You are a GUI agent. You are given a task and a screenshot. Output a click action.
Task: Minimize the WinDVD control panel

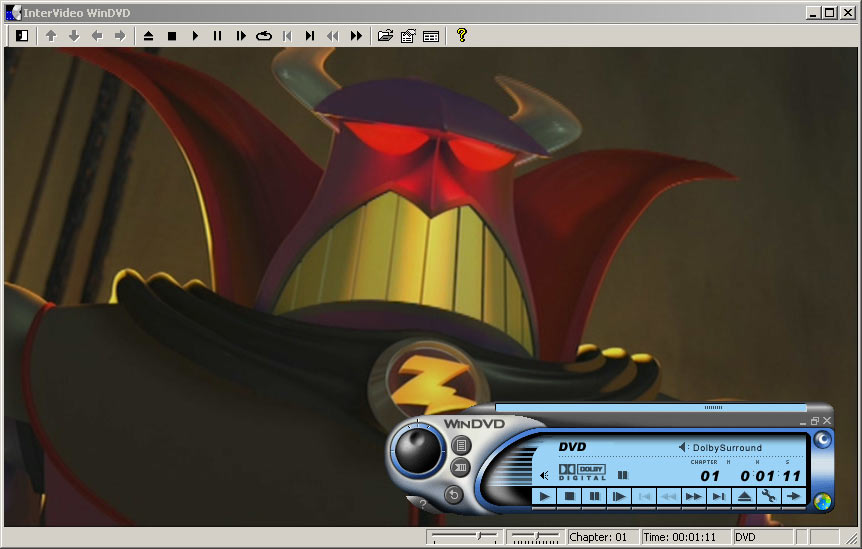click(x=803, y=422)
